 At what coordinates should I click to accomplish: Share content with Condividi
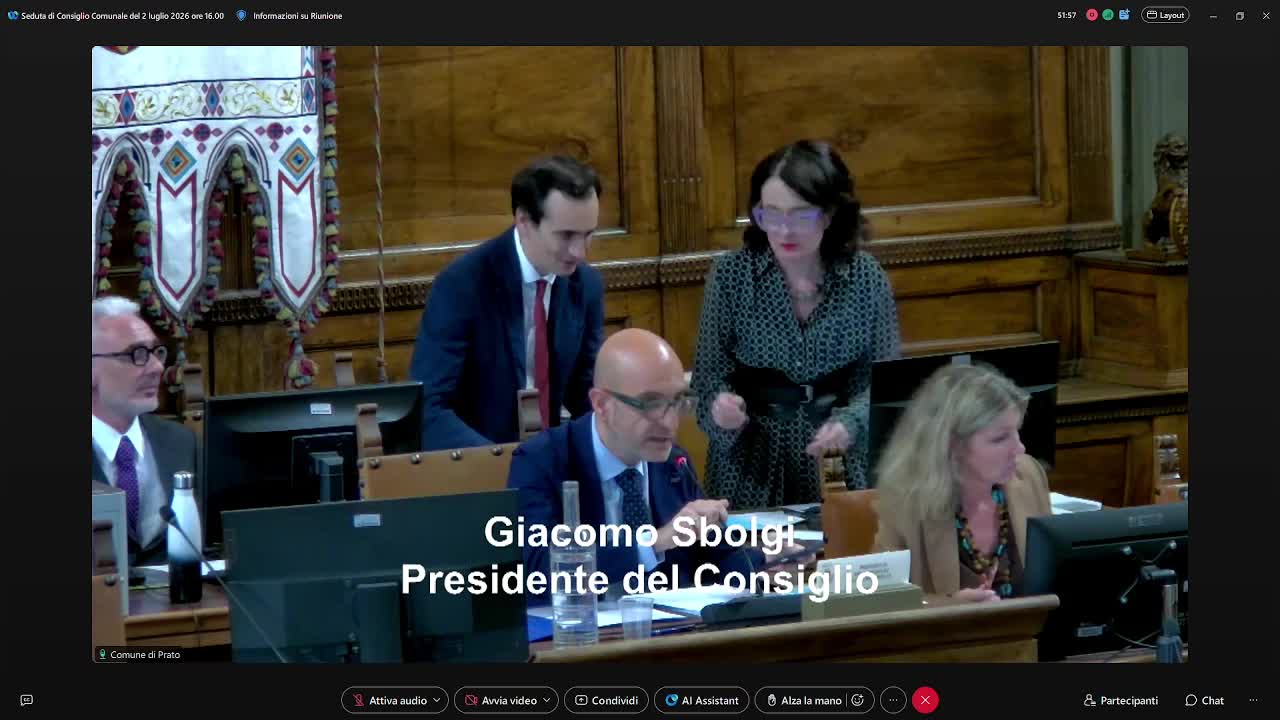coord(606,700)
